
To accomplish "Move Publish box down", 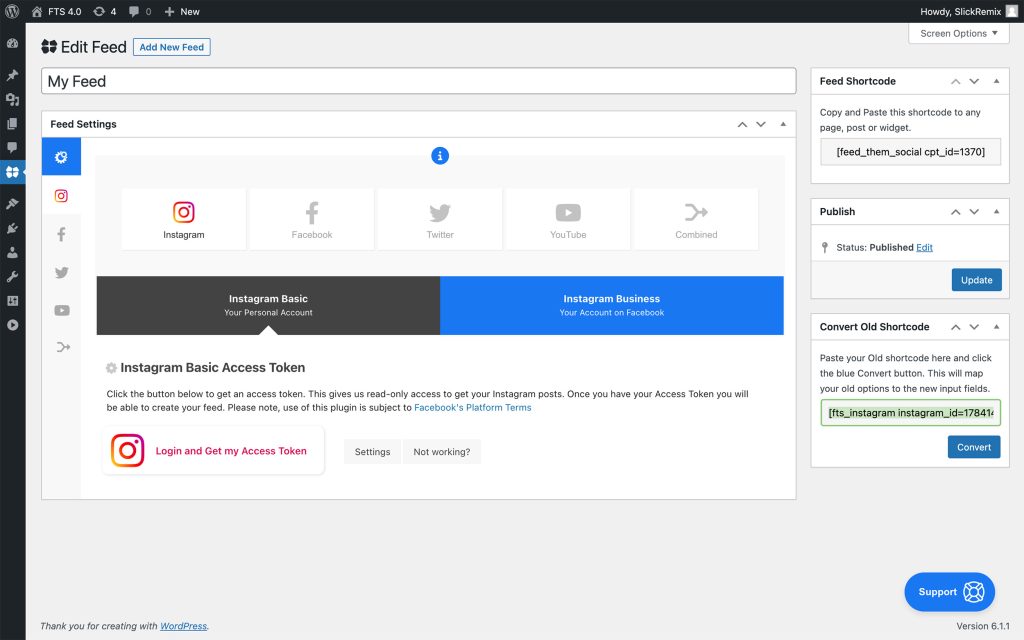I will [x=974, y=212].
